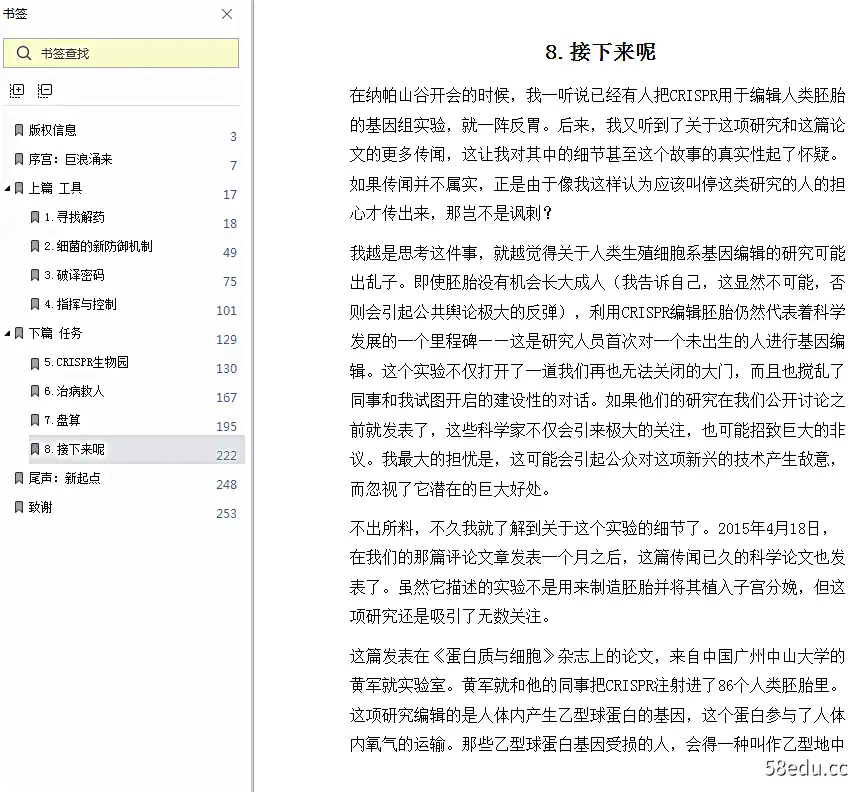The image size is (864, 792).
Task: Click page number 75 in bookmark list
Action: 230,282
